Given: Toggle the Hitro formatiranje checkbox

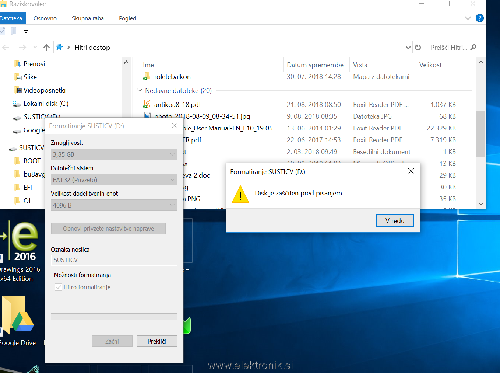Looking at the screenshot, I should click(58, 287).
